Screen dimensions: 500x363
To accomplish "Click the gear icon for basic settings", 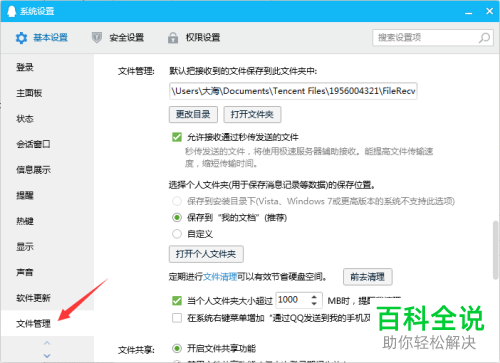I will coord(21,38).
